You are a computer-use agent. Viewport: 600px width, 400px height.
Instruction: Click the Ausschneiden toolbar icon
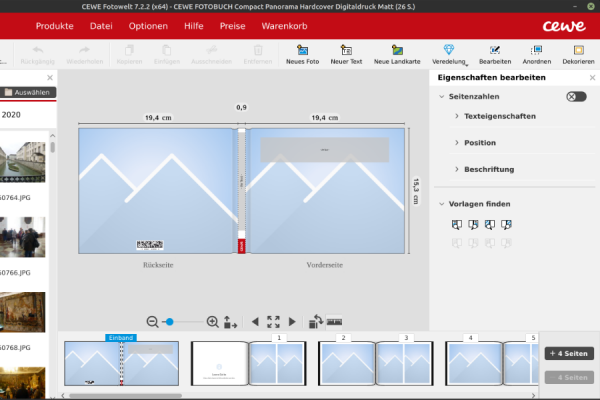[211, 51]
